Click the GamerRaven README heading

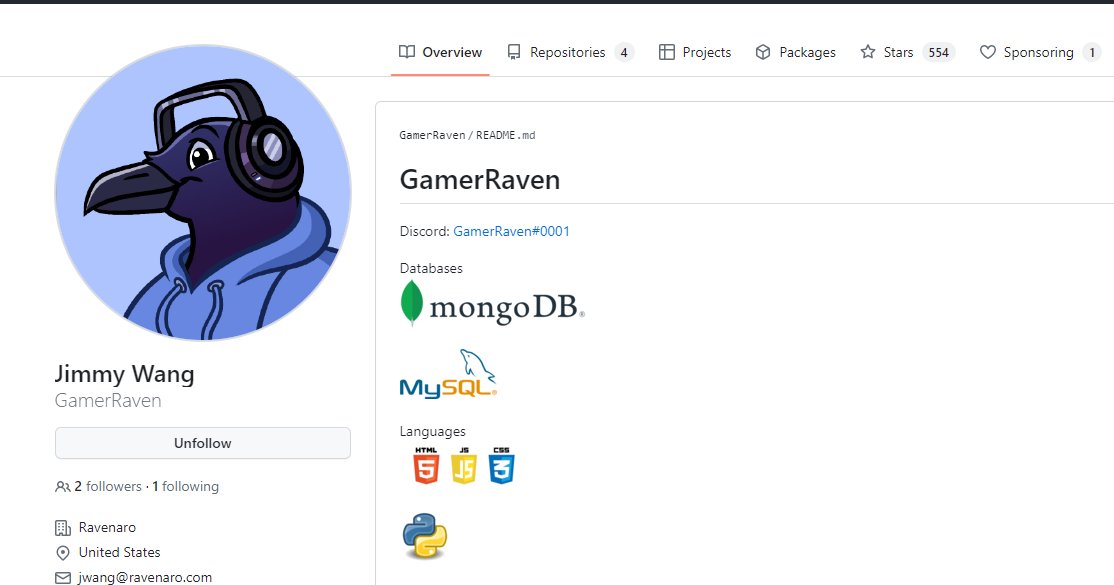tap(480, 180)
